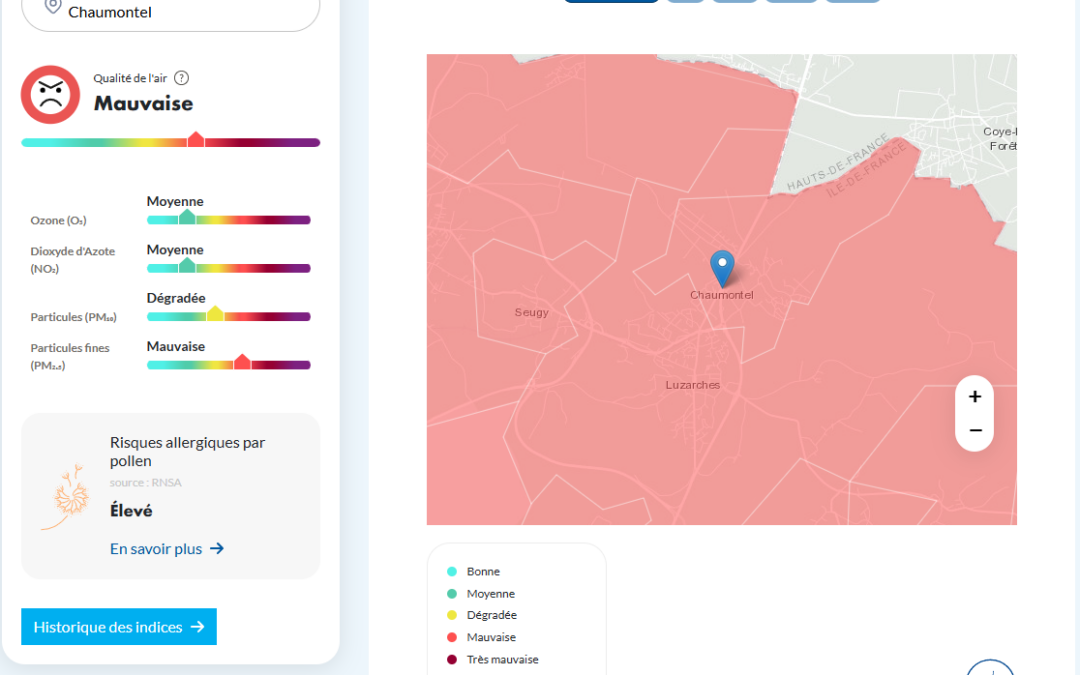
Task: Click the Bonne legend color dot
Action: pos(452,572)
